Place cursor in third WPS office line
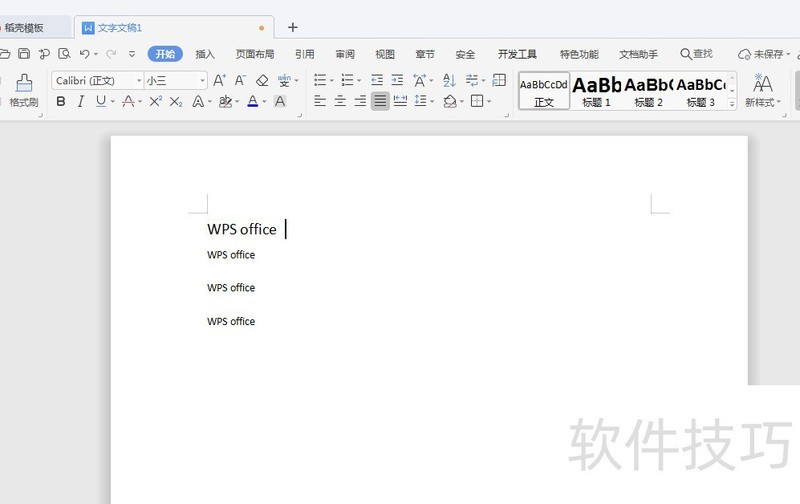 click(x=231, y=288)
